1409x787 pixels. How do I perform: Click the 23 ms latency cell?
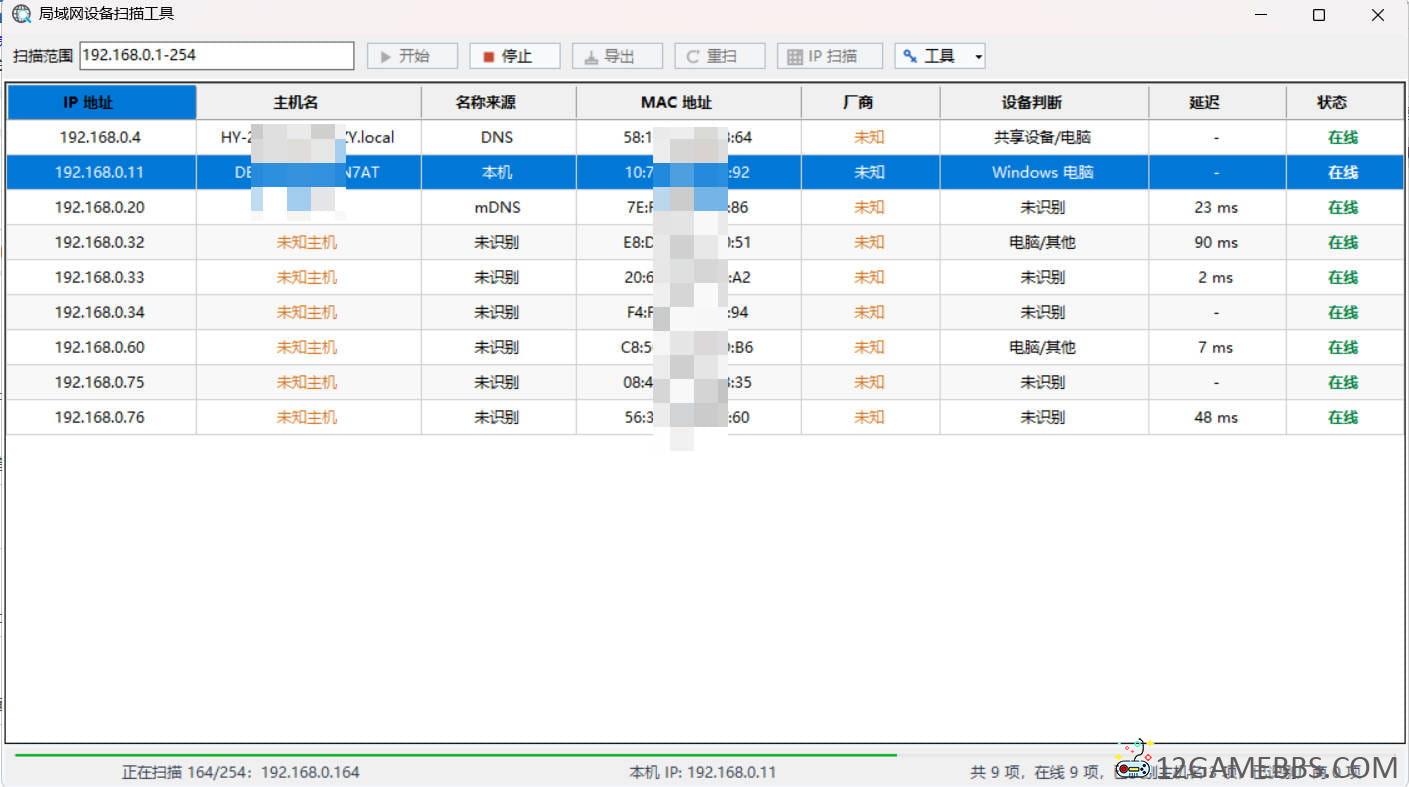[x=1217, y=207]
